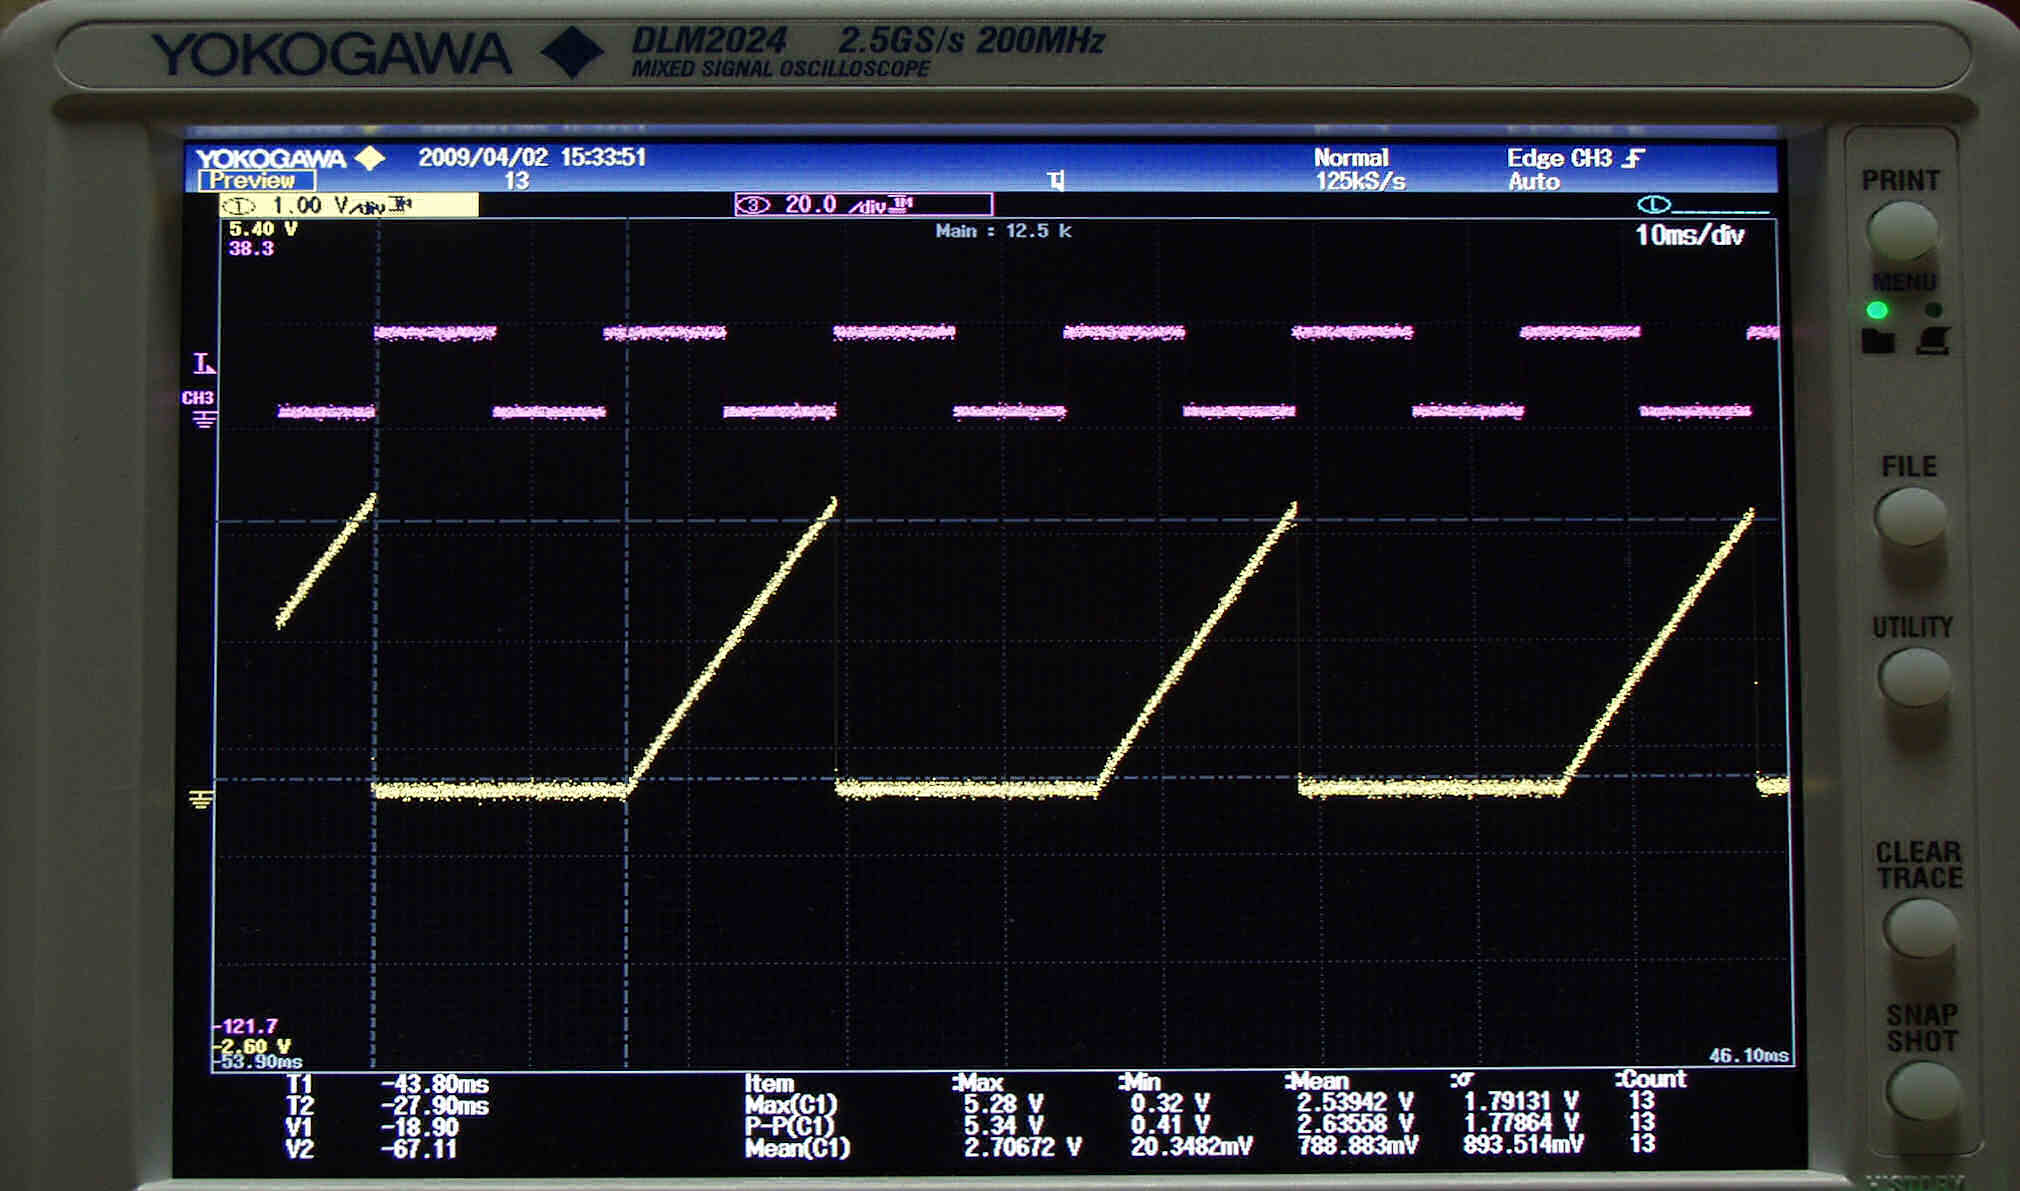
Task: Click the folder icon under MENU
Action: click(x=1878, y=341)
